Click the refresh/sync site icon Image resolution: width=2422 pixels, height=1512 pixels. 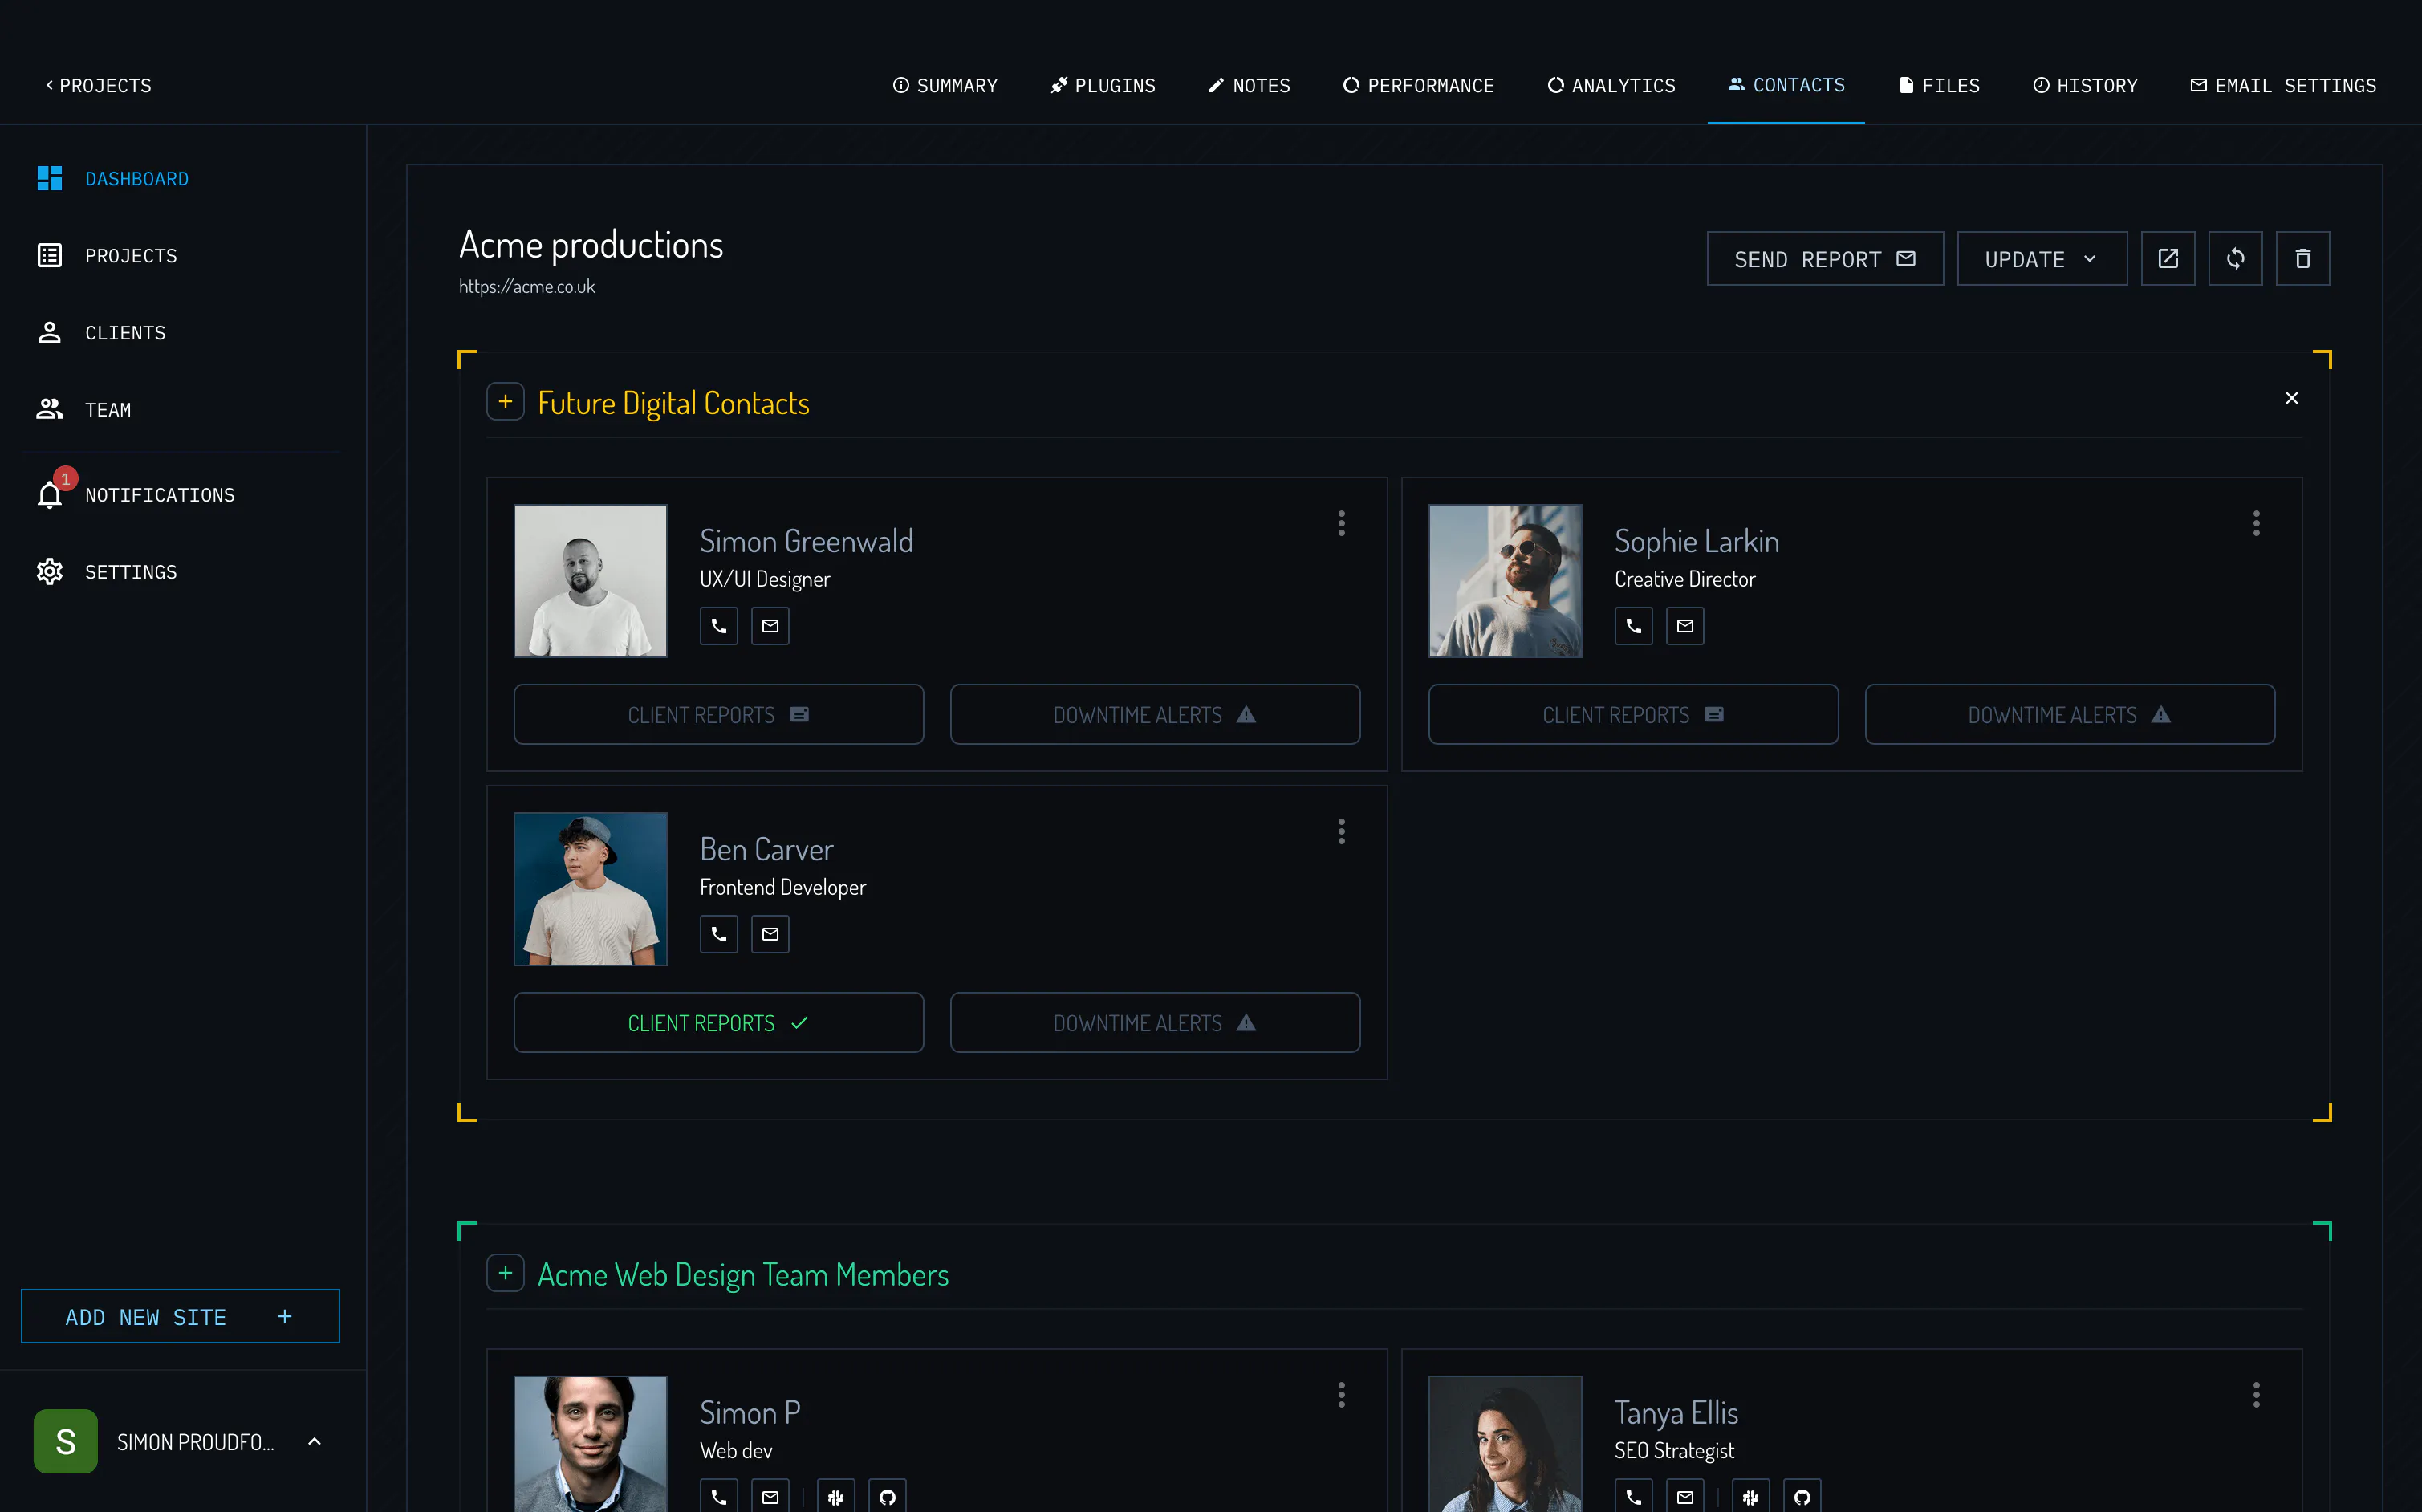(2235, 259)
